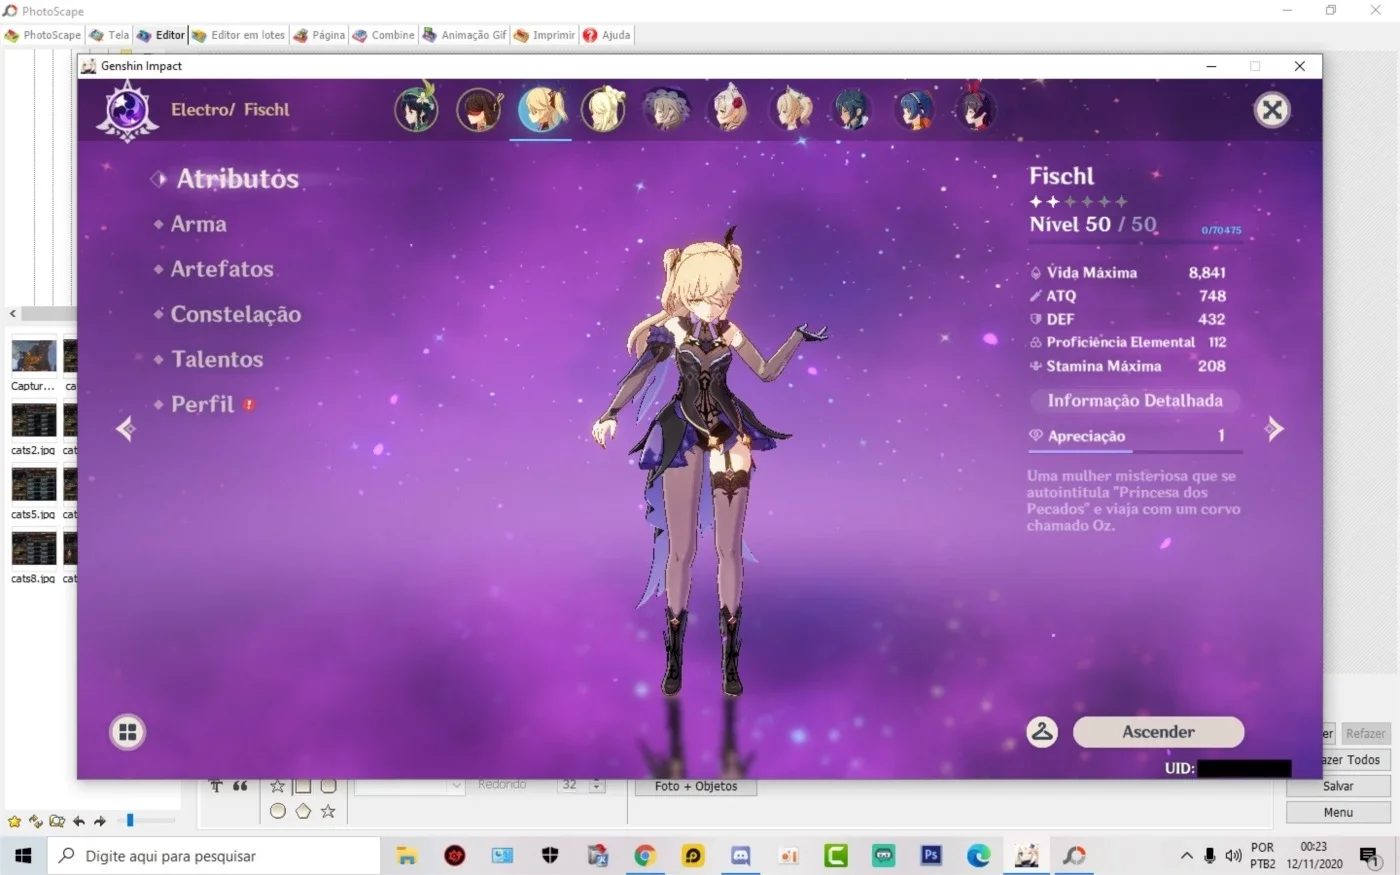The image size is (1400, 875).
Task: Click the volume speaker tray icon
Action: [x=1234, y=856]
